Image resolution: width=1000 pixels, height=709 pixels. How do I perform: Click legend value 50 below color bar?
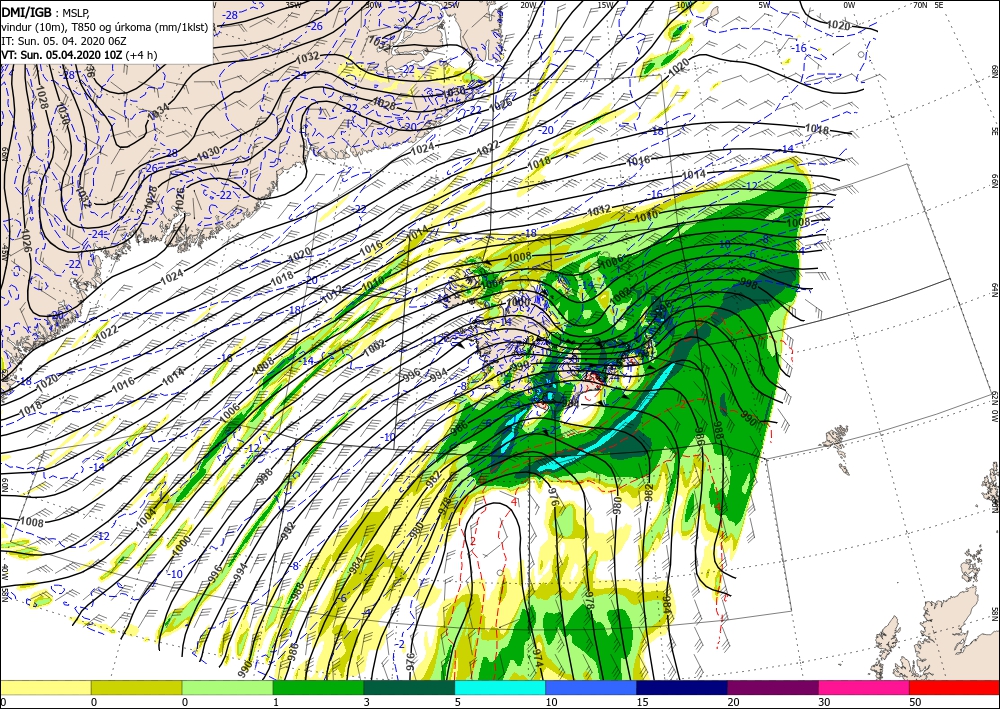(915, 702)
